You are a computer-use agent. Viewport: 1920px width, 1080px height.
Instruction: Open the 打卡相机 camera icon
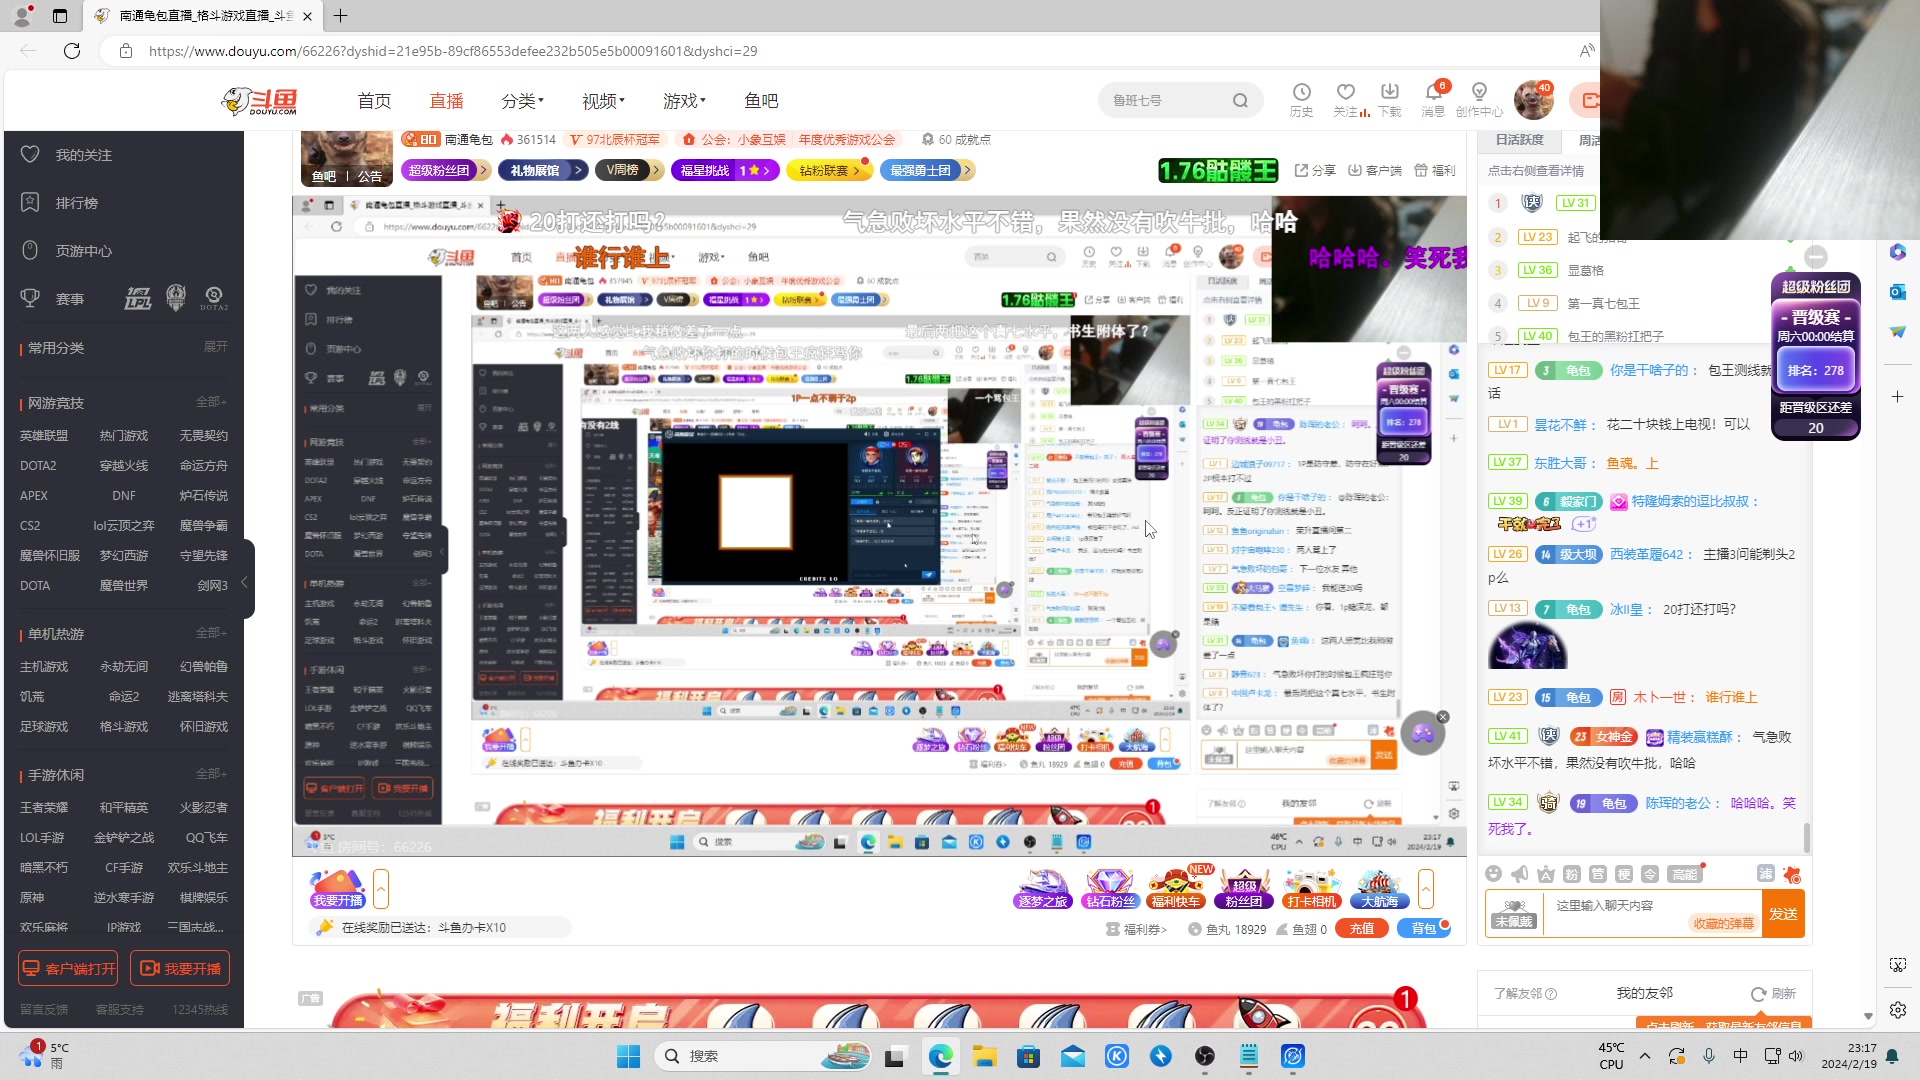1311,888
